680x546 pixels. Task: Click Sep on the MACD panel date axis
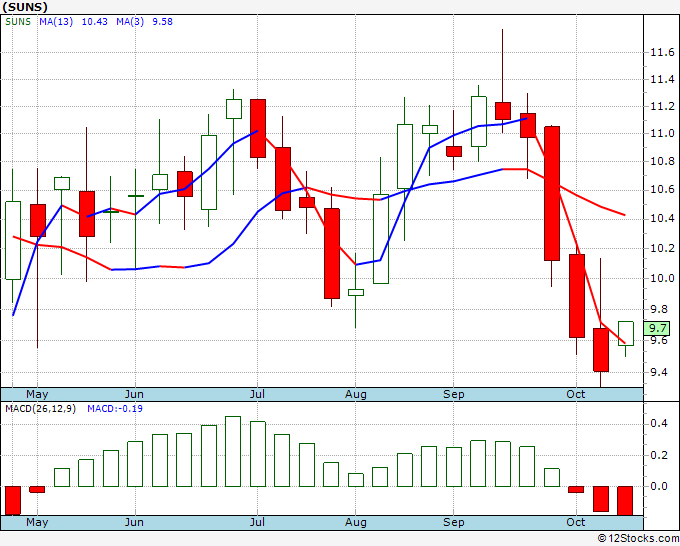point(454,522)
